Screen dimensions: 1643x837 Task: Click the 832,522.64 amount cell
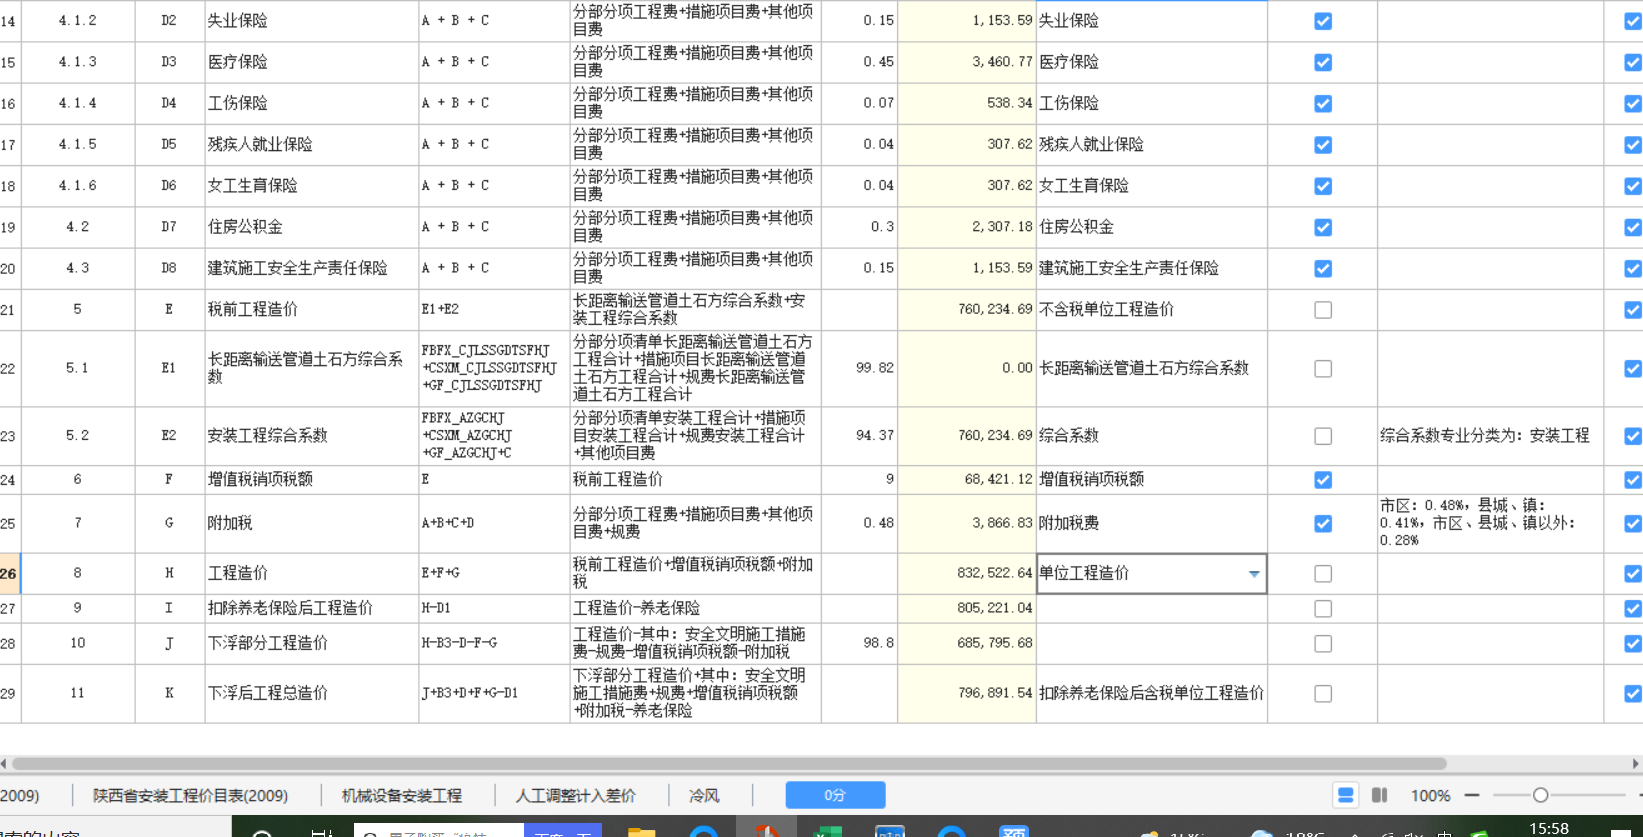(967, 574)
